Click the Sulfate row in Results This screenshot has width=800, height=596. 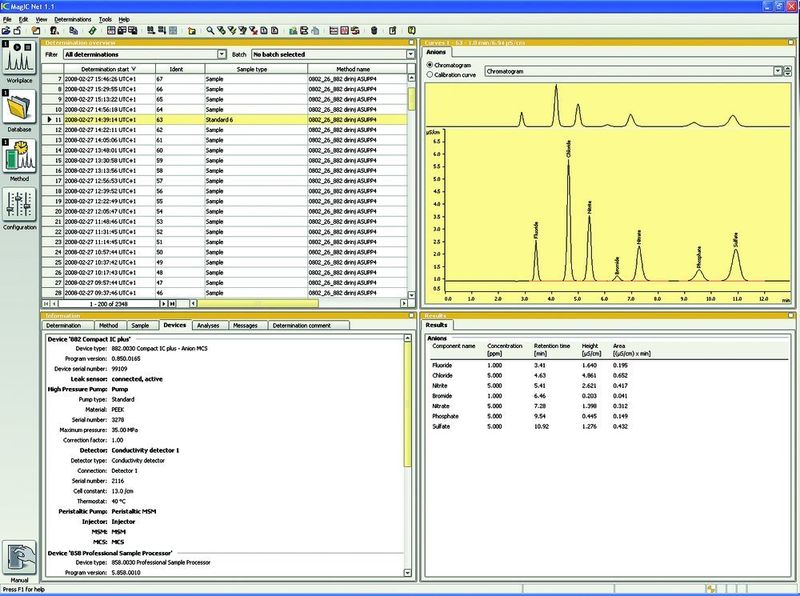(607, 427)
